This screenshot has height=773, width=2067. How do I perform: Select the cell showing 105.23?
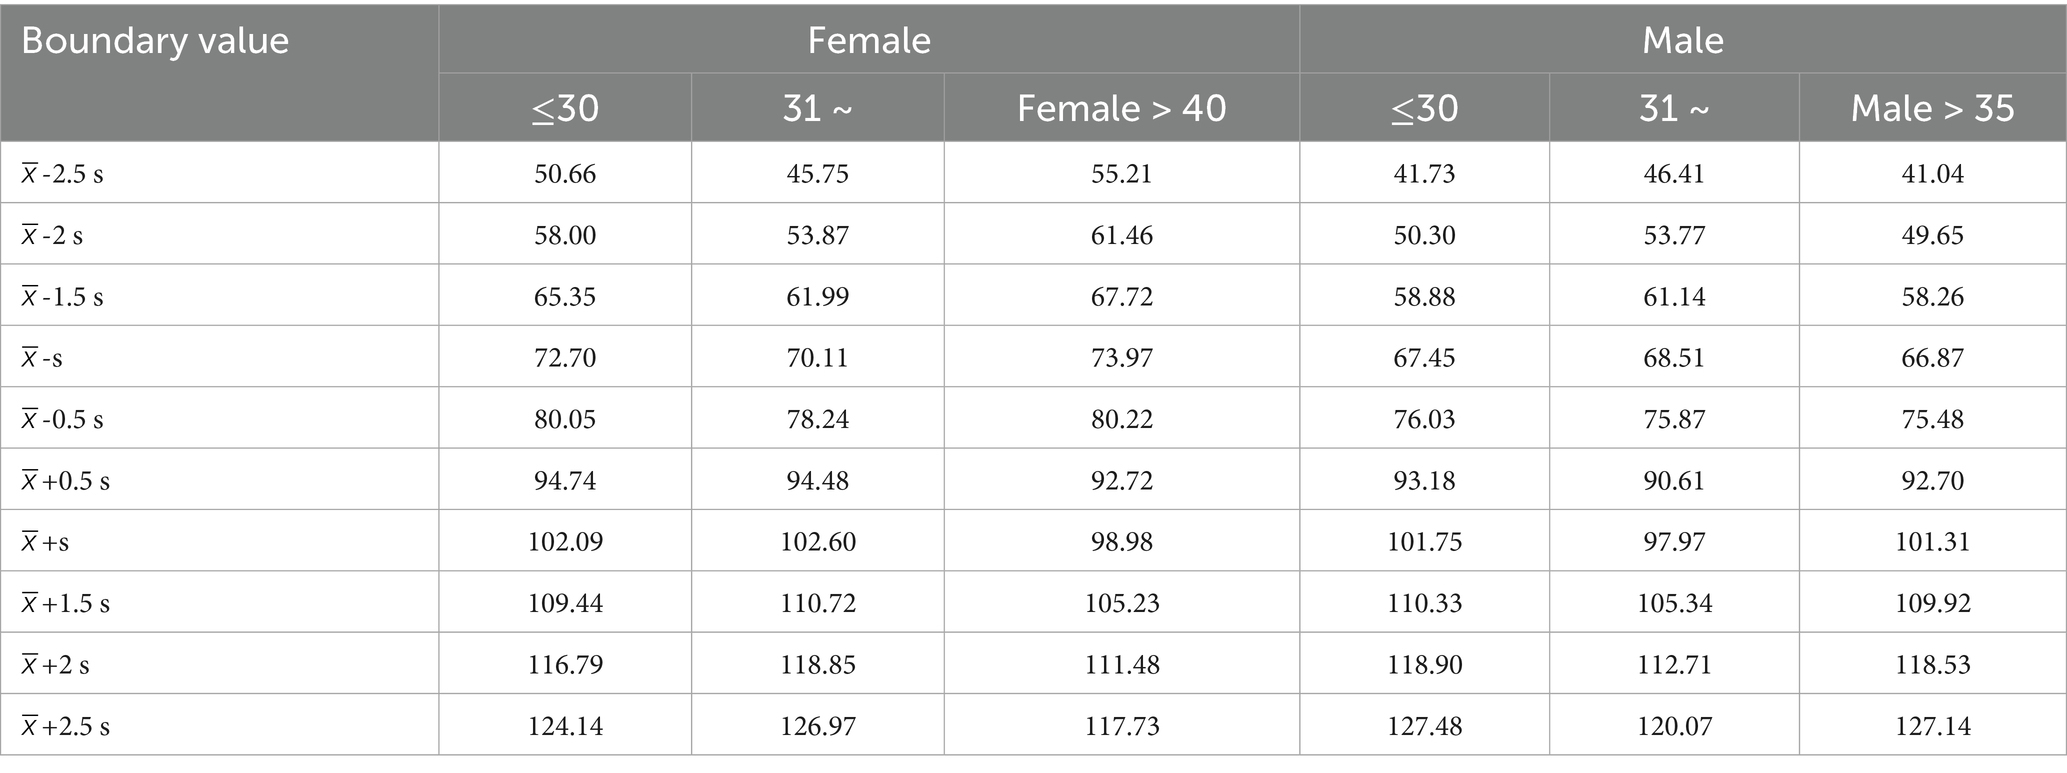click(x=1121, y=603)
